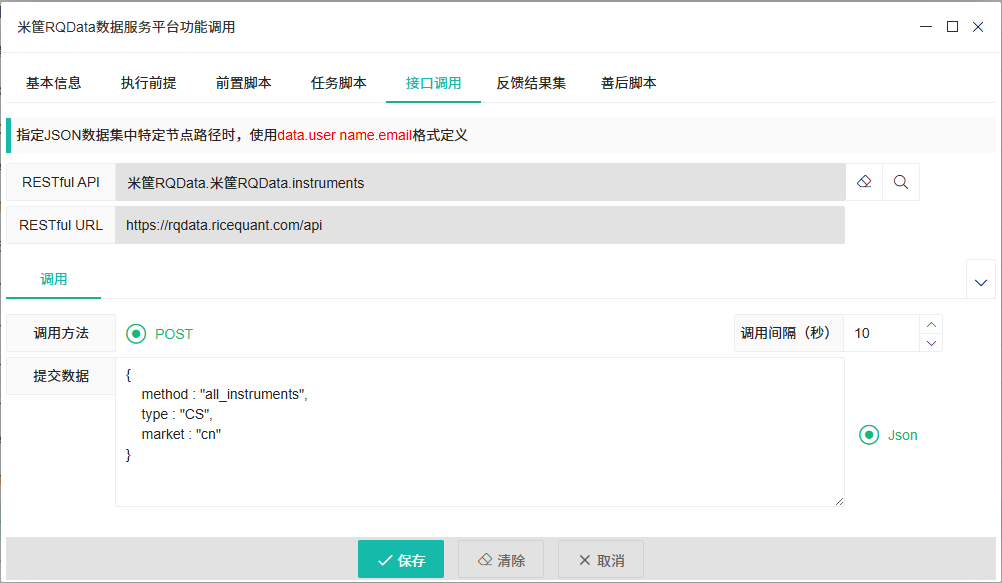Image resolution: width=1002 pixels, height=583 pixels.
Task: Click the 调用间隔 seconds value field
Action: pyautogui.click(x=880, y=333)
